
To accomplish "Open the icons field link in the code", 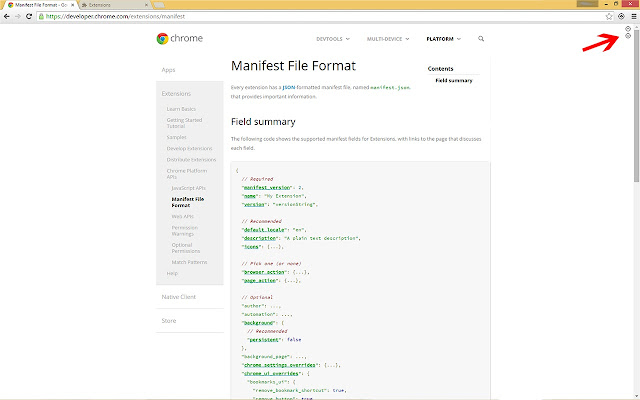I will 251,247.
